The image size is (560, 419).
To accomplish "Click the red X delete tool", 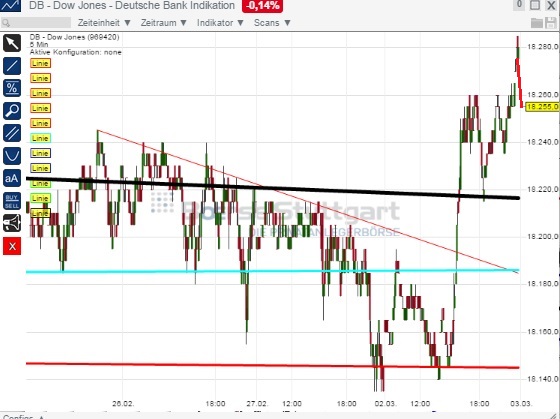I will 12,246.
